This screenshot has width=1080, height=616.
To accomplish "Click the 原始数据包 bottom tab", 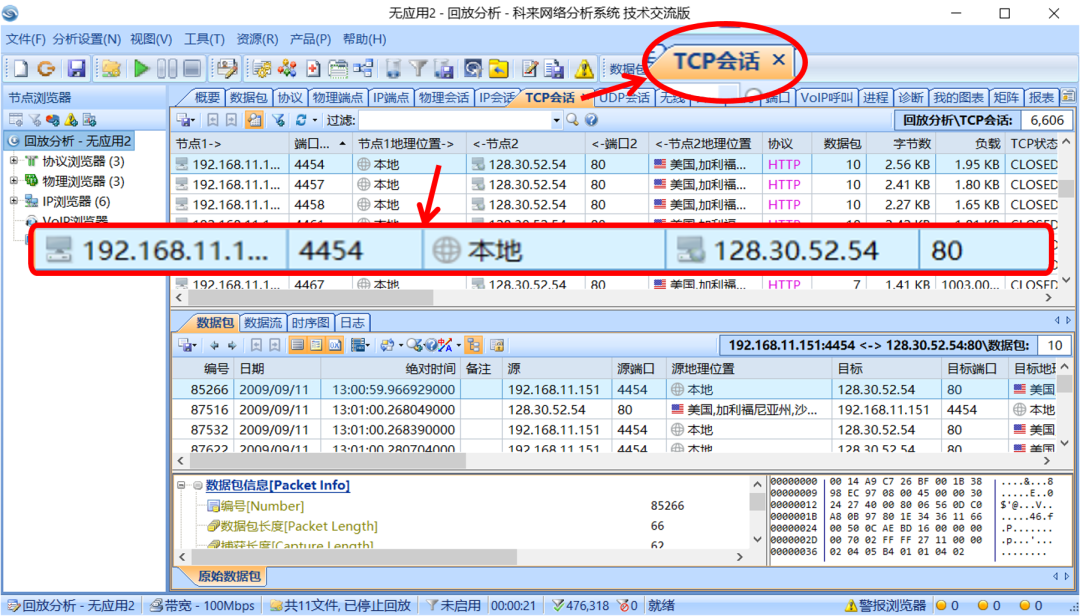I will coord(229,576).
